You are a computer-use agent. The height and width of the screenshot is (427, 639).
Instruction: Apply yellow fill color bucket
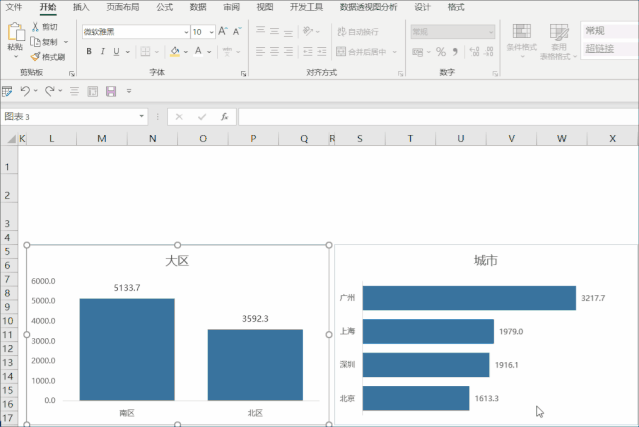pos(175,51)
